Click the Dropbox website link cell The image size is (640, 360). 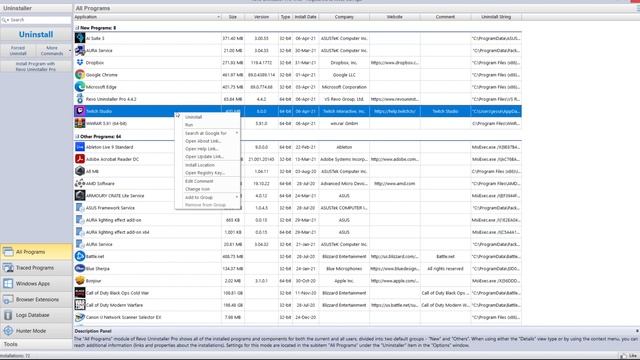(x=395, y=62)
